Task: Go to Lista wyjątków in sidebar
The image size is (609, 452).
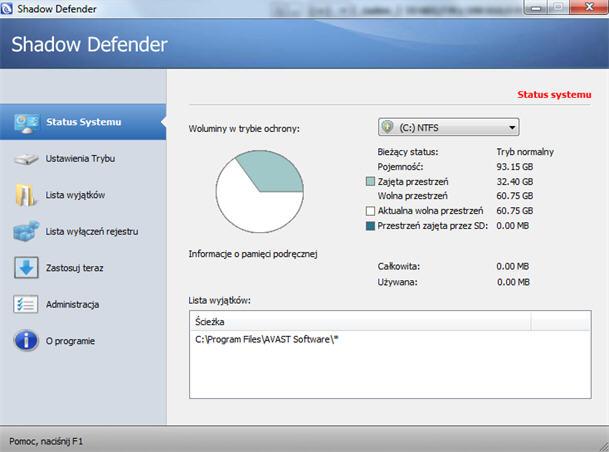Action: [75, 195]
